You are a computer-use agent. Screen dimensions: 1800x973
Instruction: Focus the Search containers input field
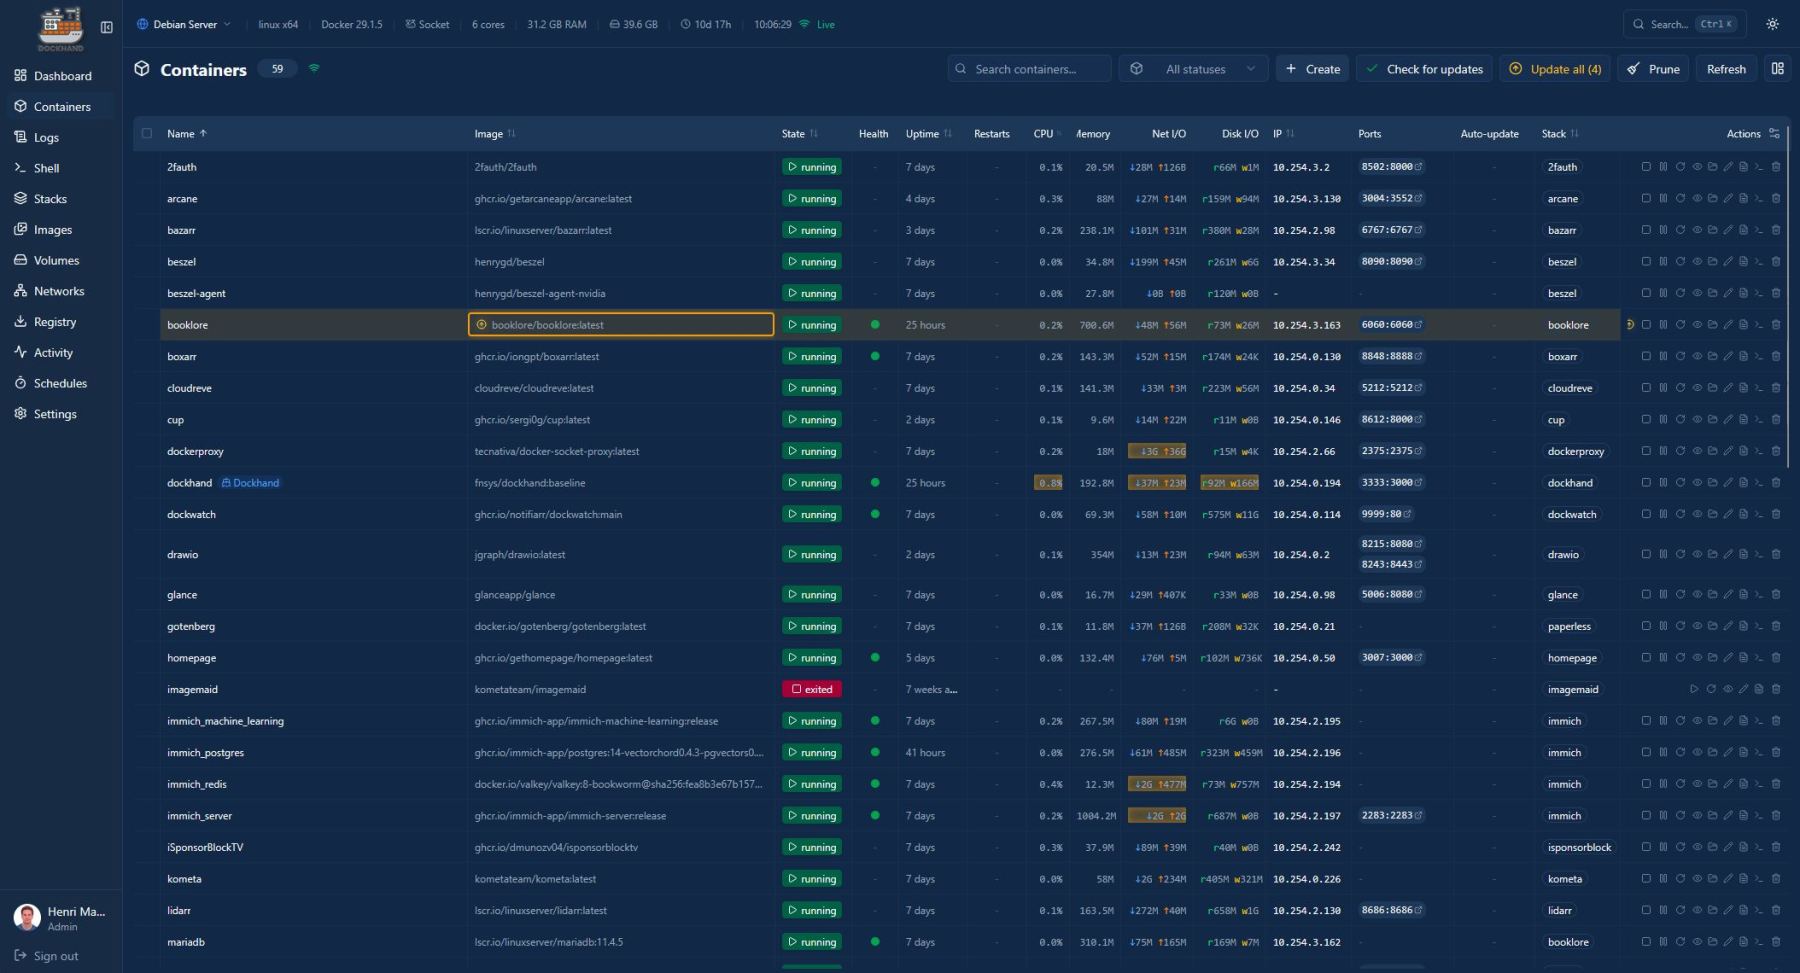coord(1030,69)
